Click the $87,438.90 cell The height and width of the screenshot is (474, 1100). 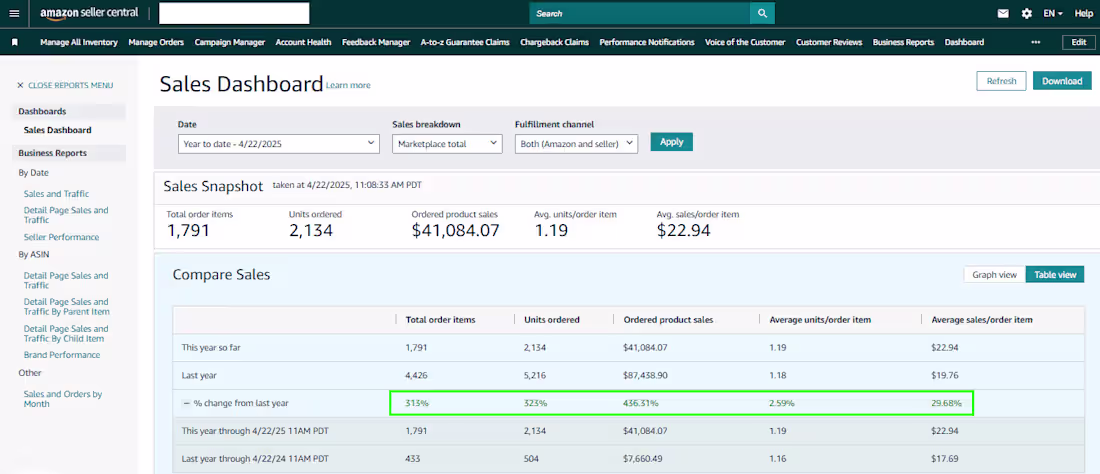pos(645,375)
